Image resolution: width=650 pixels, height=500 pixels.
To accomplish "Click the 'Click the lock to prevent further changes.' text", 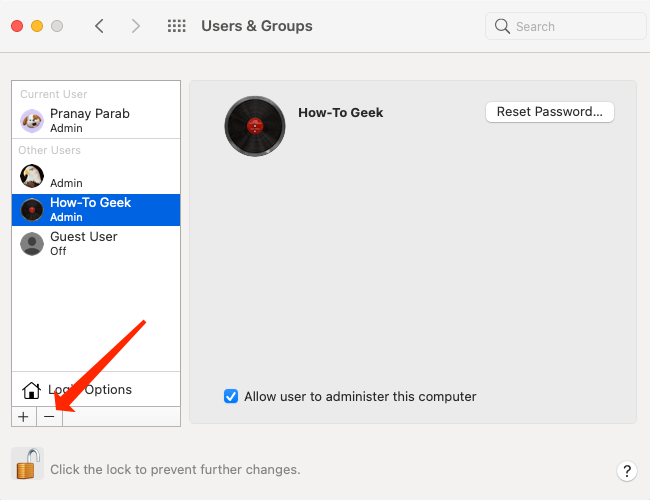I will pyautogui.click(x=175, y=470).
